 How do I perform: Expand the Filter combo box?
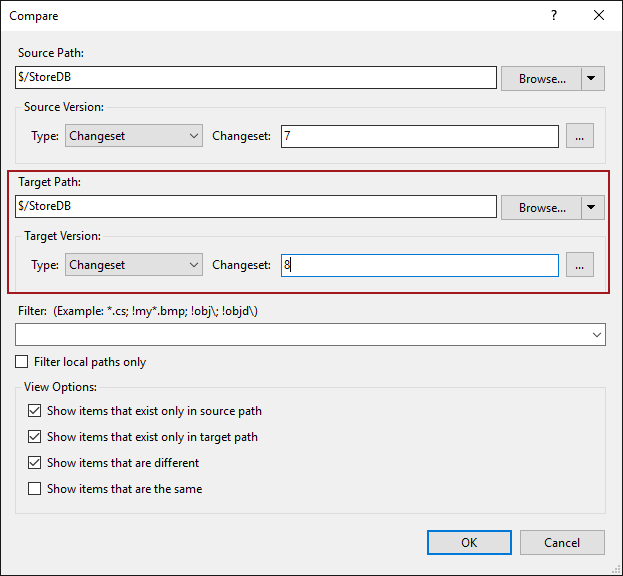[597, 334]
